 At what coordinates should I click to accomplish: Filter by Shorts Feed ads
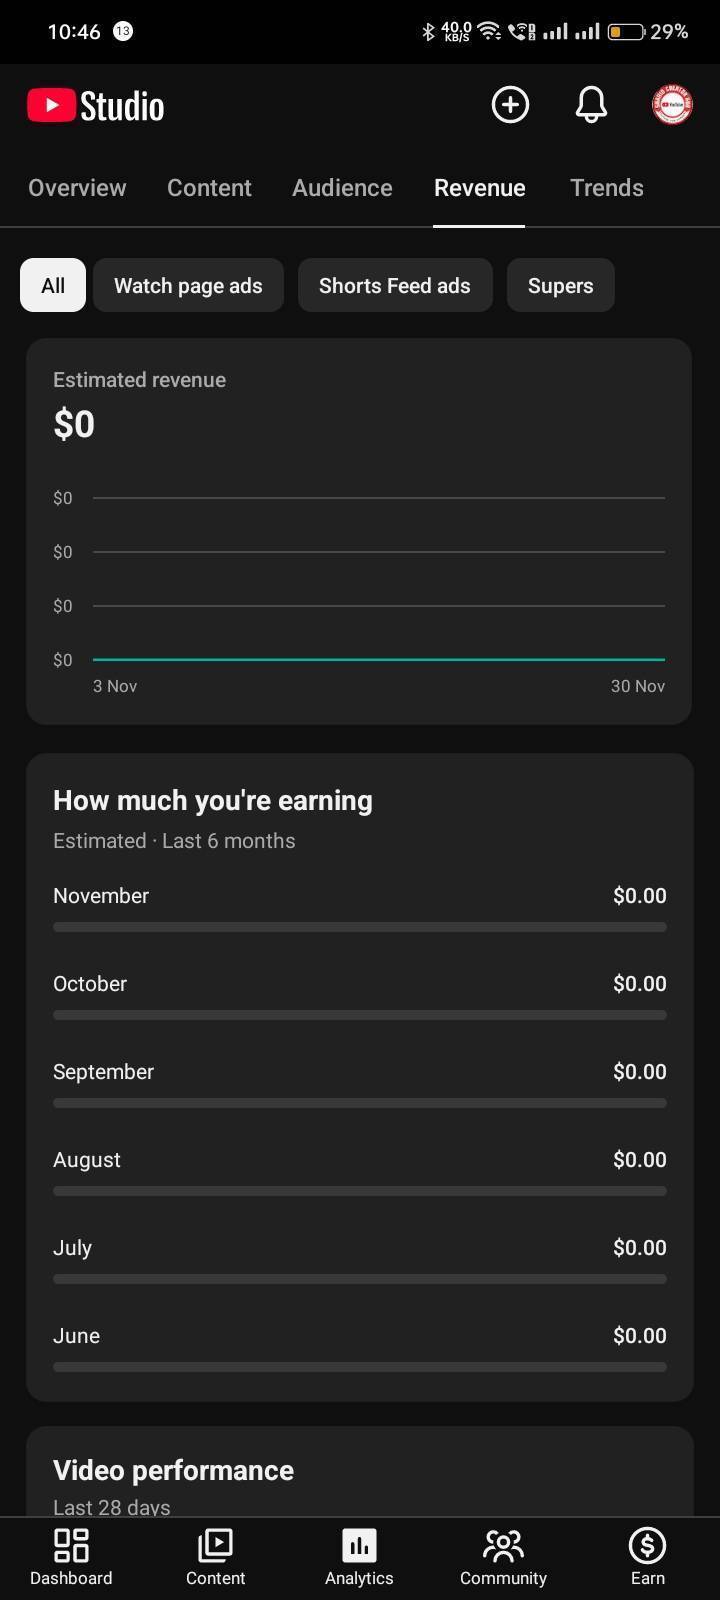pyautogui.click(x=395, y=286)
